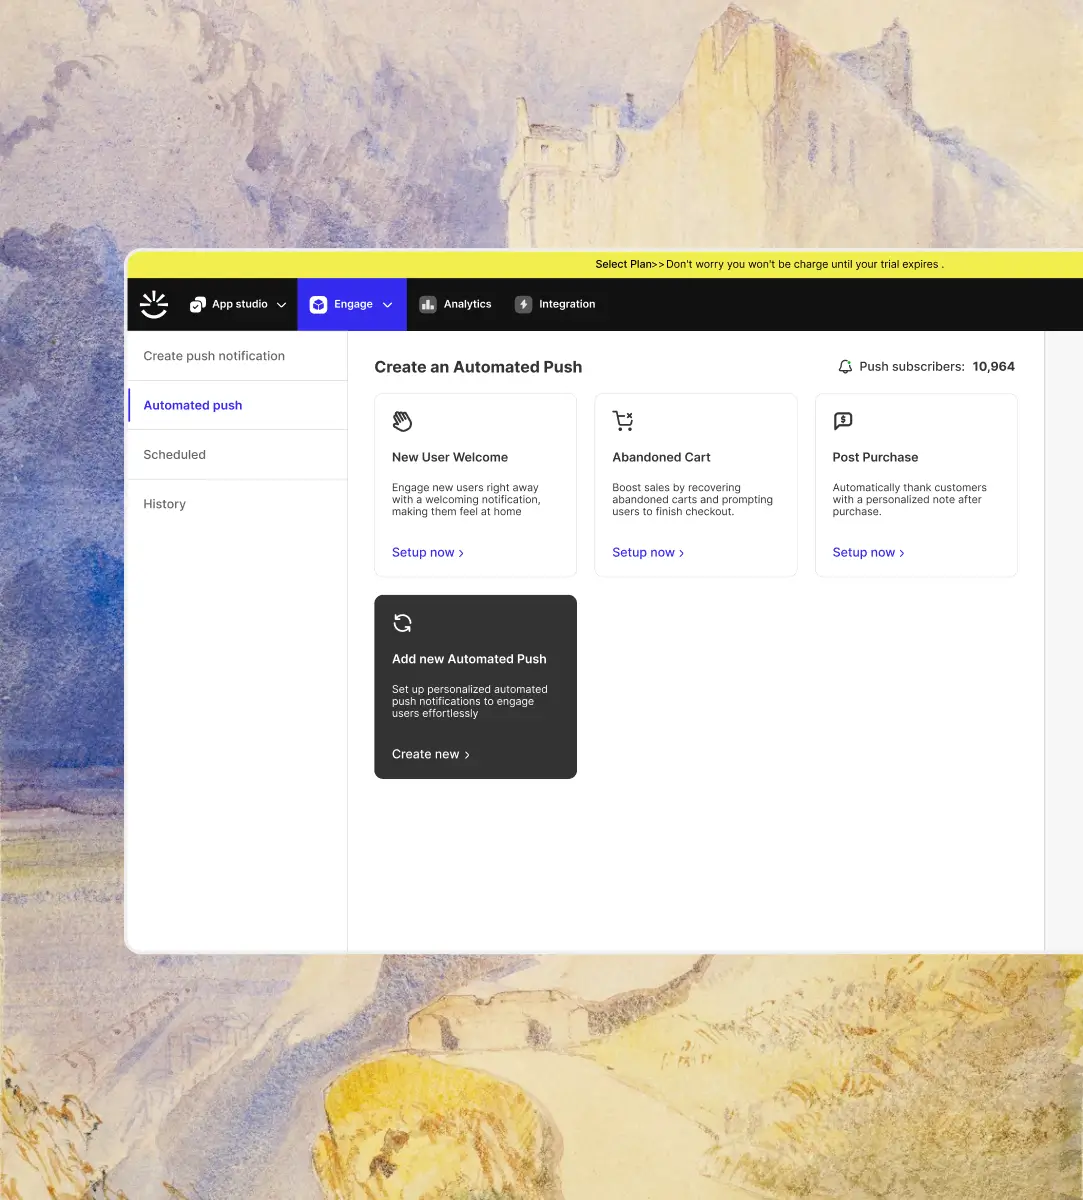Click the 'Automatically thank customers' description
The height and width of the screenshot is (1200, 1083).
click(910, 500)
